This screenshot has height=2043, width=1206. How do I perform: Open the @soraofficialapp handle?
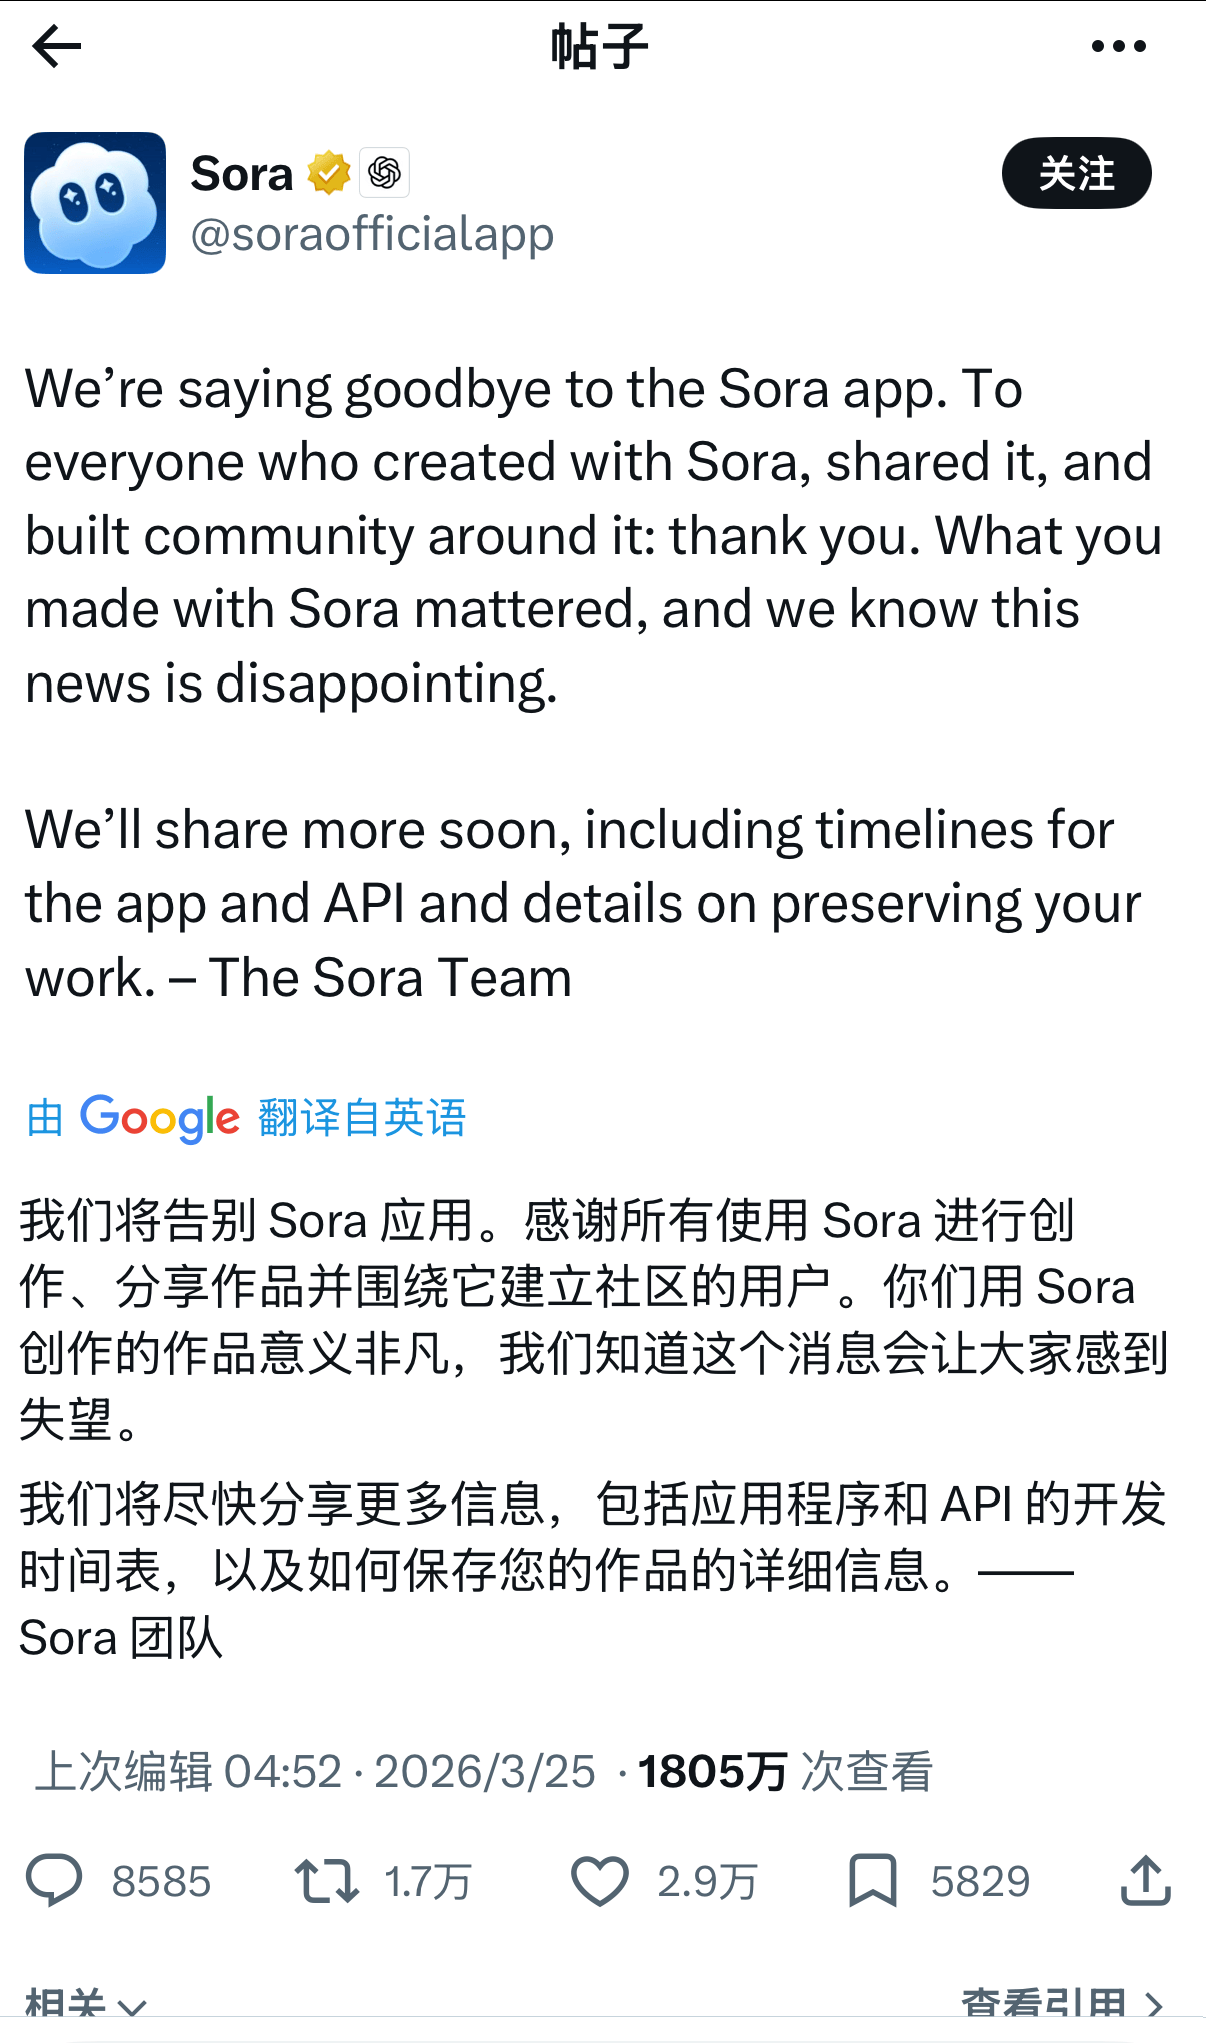coord(372,235)
